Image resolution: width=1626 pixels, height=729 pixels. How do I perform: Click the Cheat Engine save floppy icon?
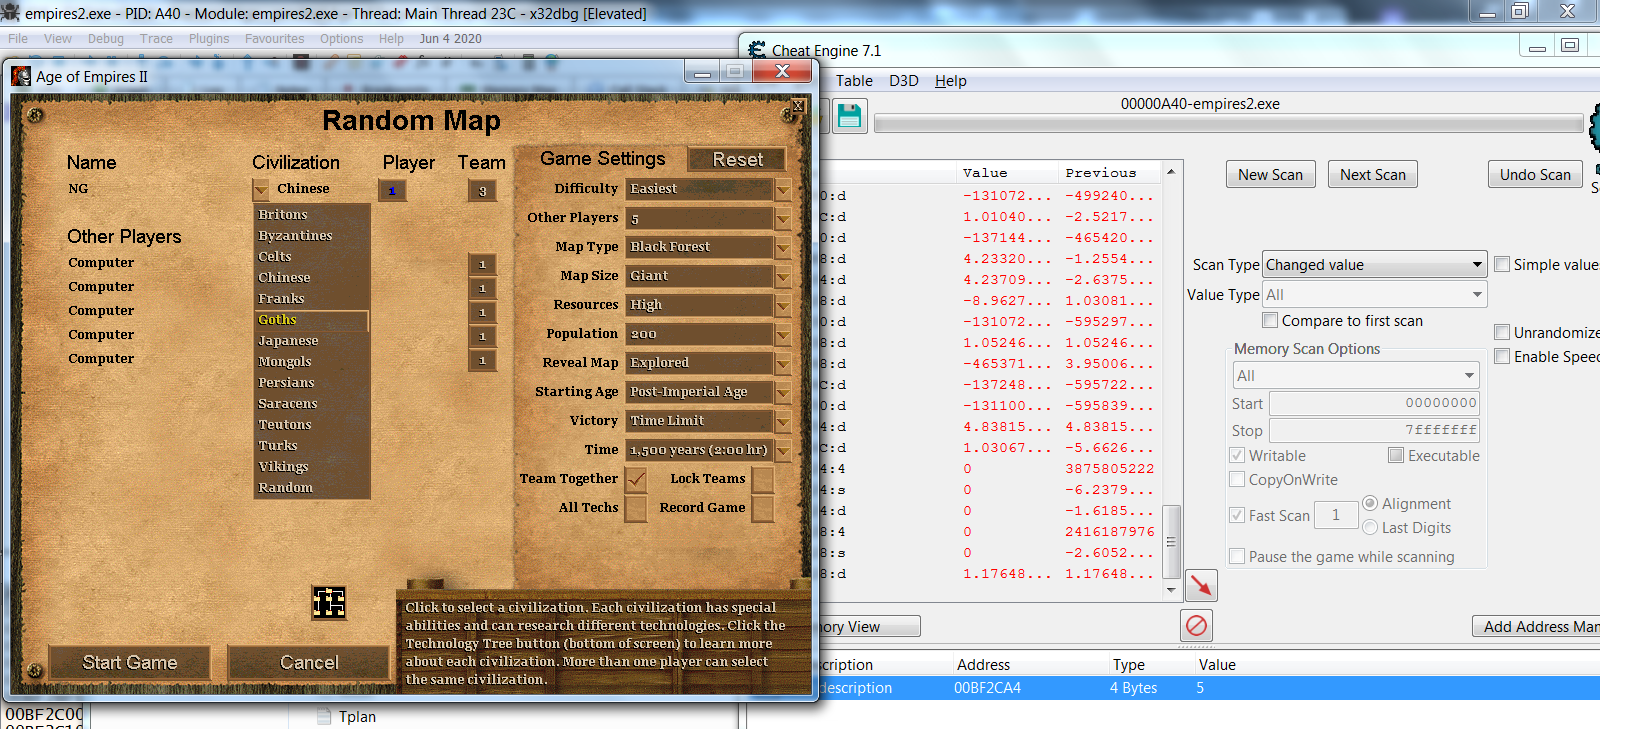[x=849, y=117]
